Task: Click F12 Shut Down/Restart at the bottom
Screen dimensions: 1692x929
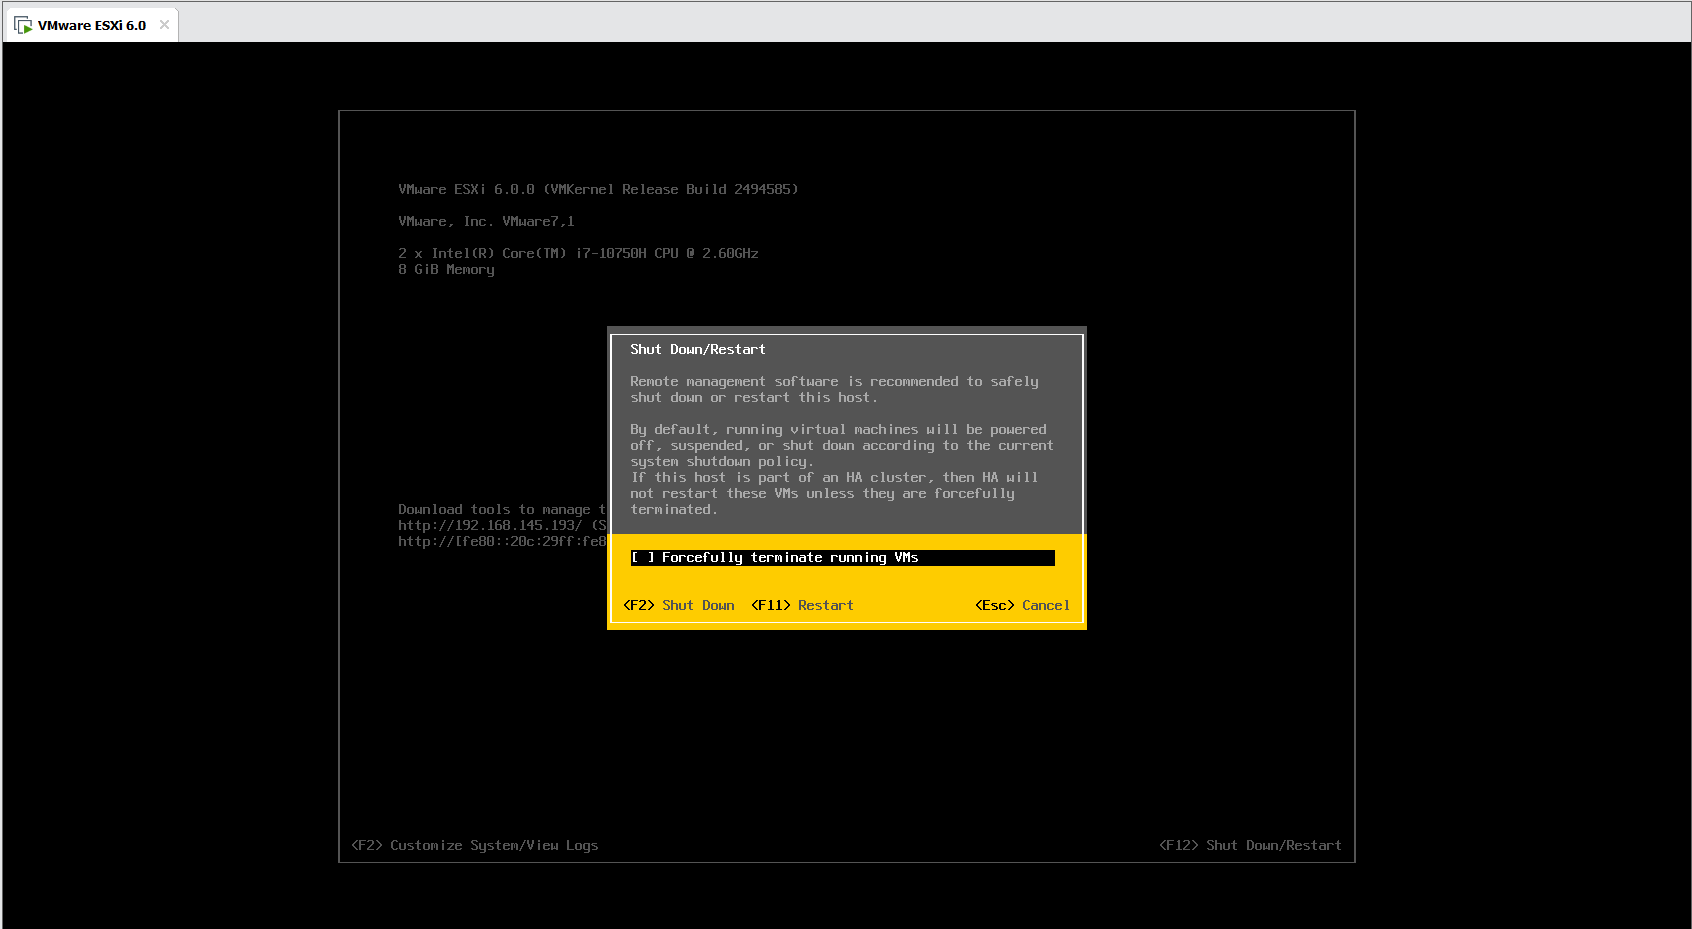Action: [x=1250, y=846]
